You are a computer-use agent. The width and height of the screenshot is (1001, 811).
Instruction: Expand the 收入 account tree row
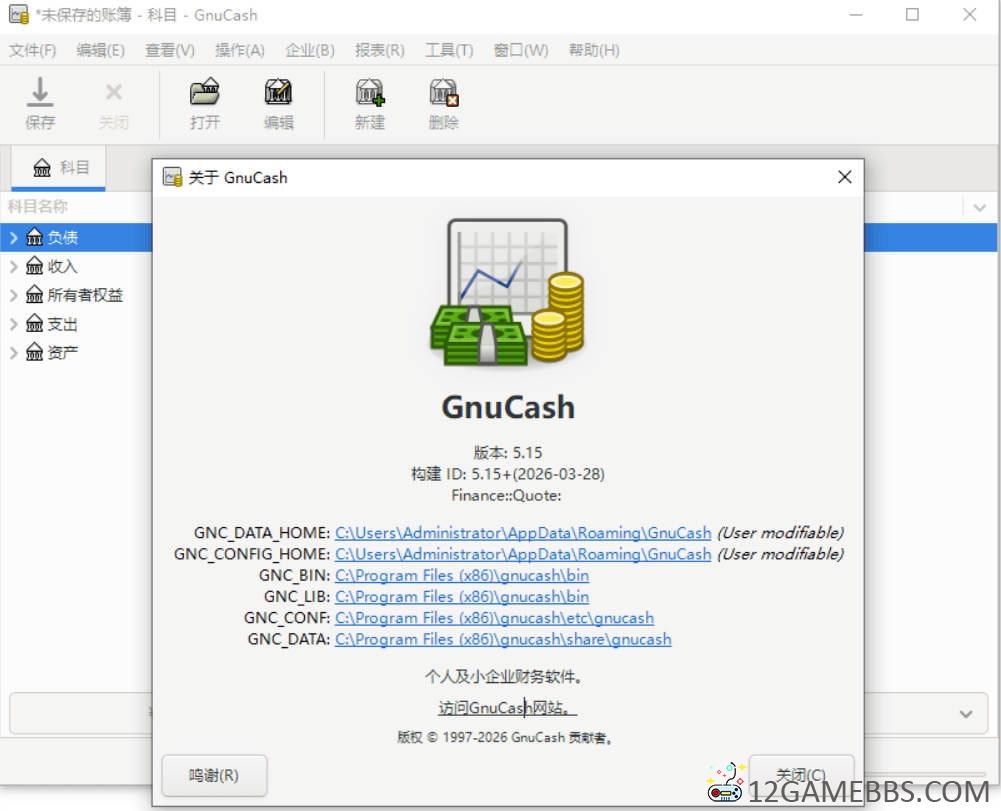(x=13, y=266)
